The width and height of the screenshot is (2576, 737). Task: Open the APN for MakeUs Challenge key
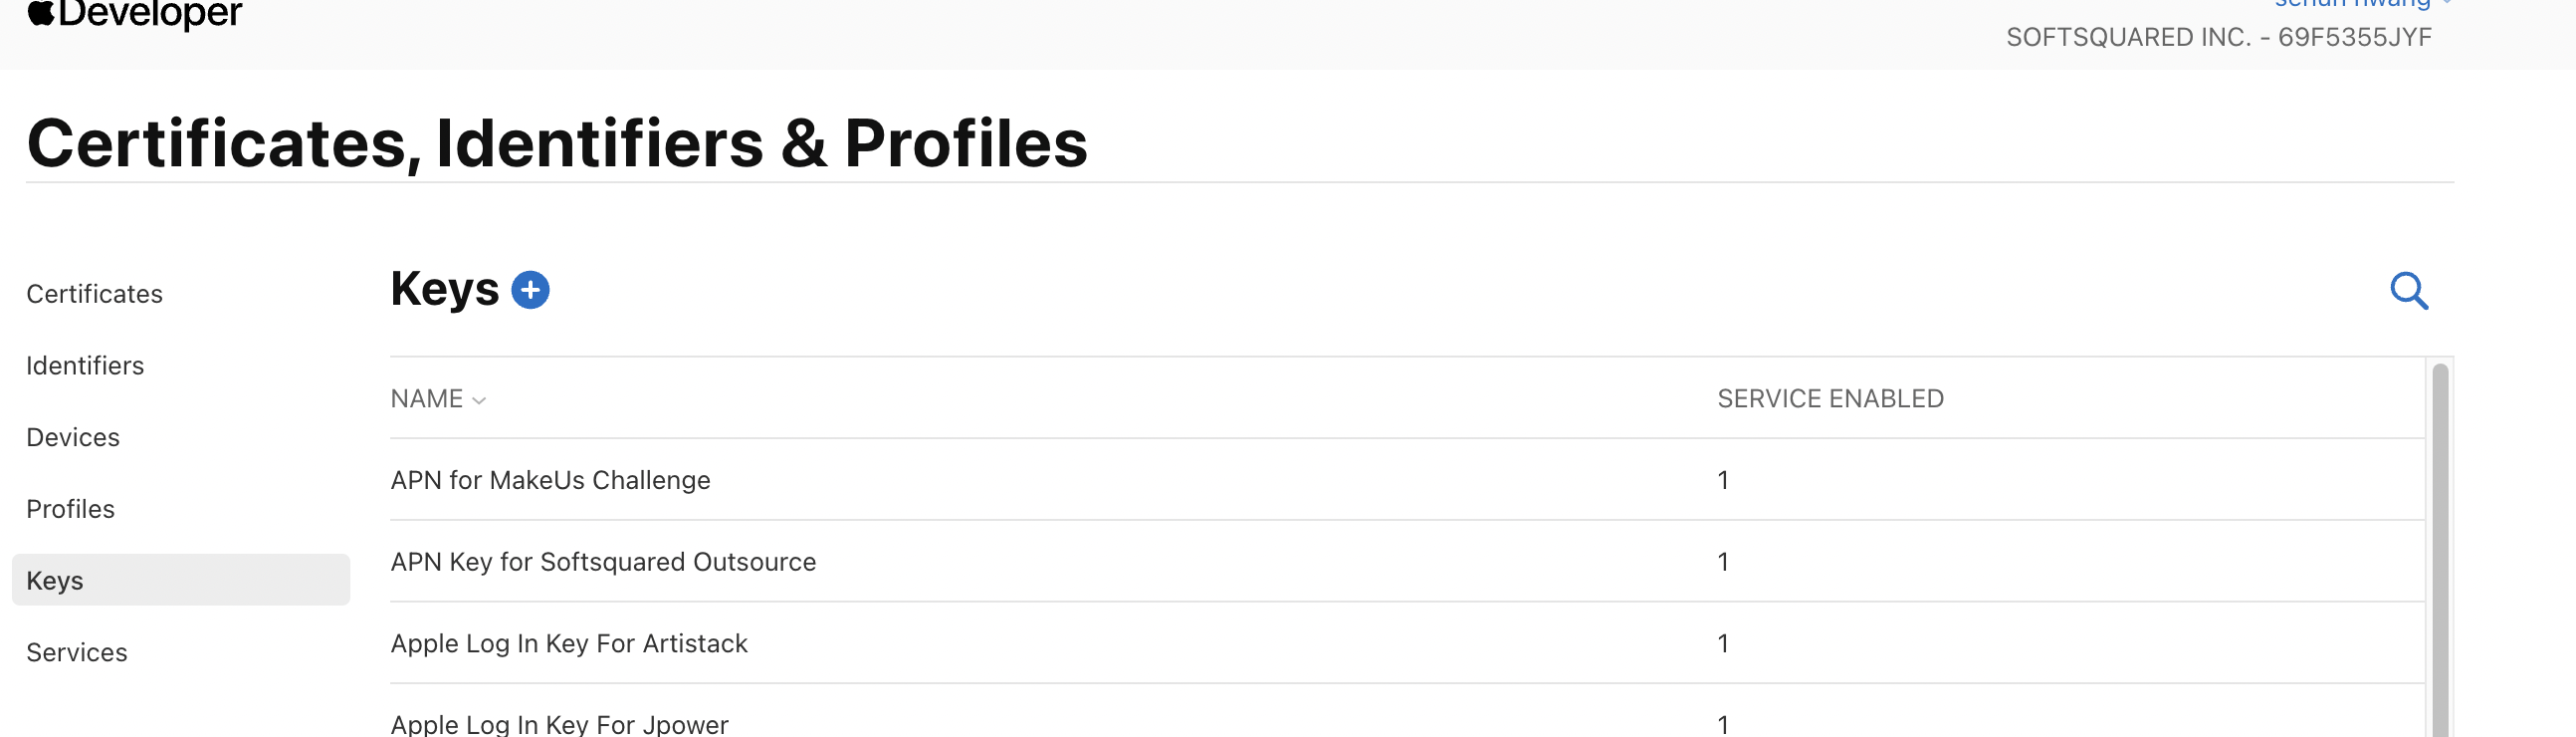[550, 480]
